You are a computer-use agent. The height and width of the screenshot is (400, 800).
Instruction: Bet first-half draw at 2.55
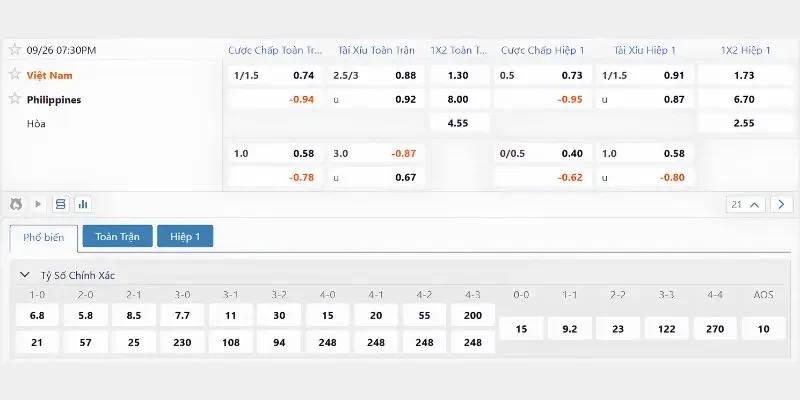(745, 123)
